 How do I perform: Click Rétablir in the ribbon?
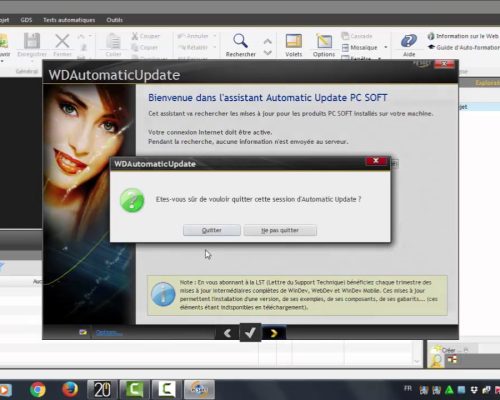(x=193, y=47)
